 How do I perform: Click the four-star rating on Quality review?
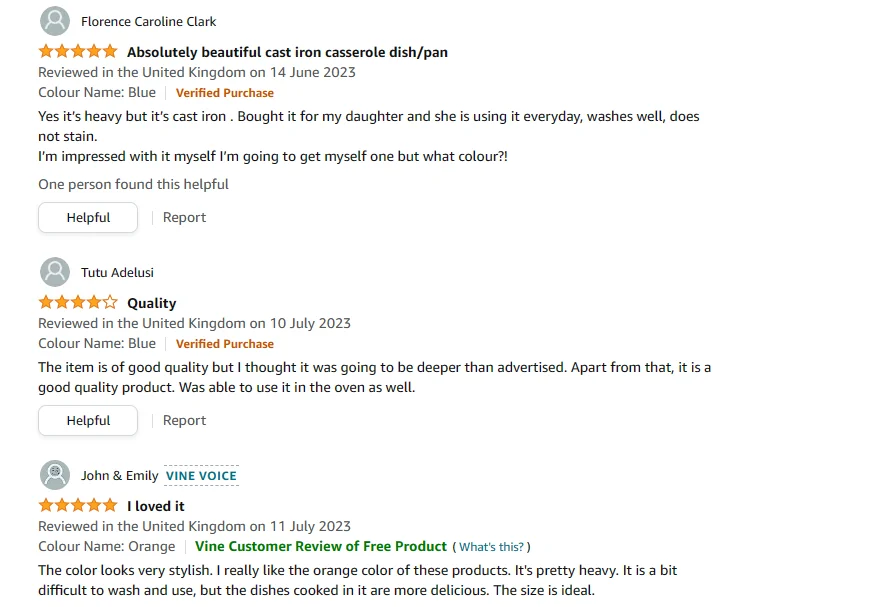(78, 302)
